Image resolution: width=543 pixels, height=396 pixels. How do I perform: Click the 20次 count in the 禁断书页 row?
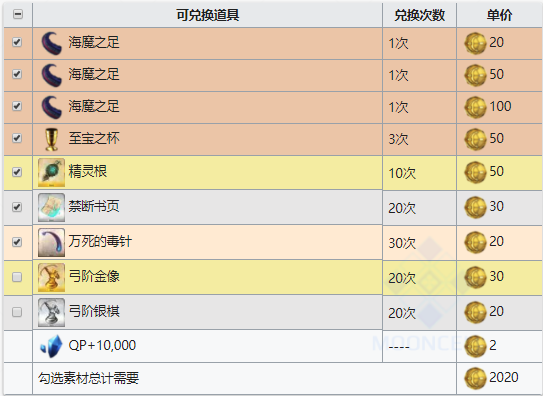pyautogui.click(x=402, y=208)
